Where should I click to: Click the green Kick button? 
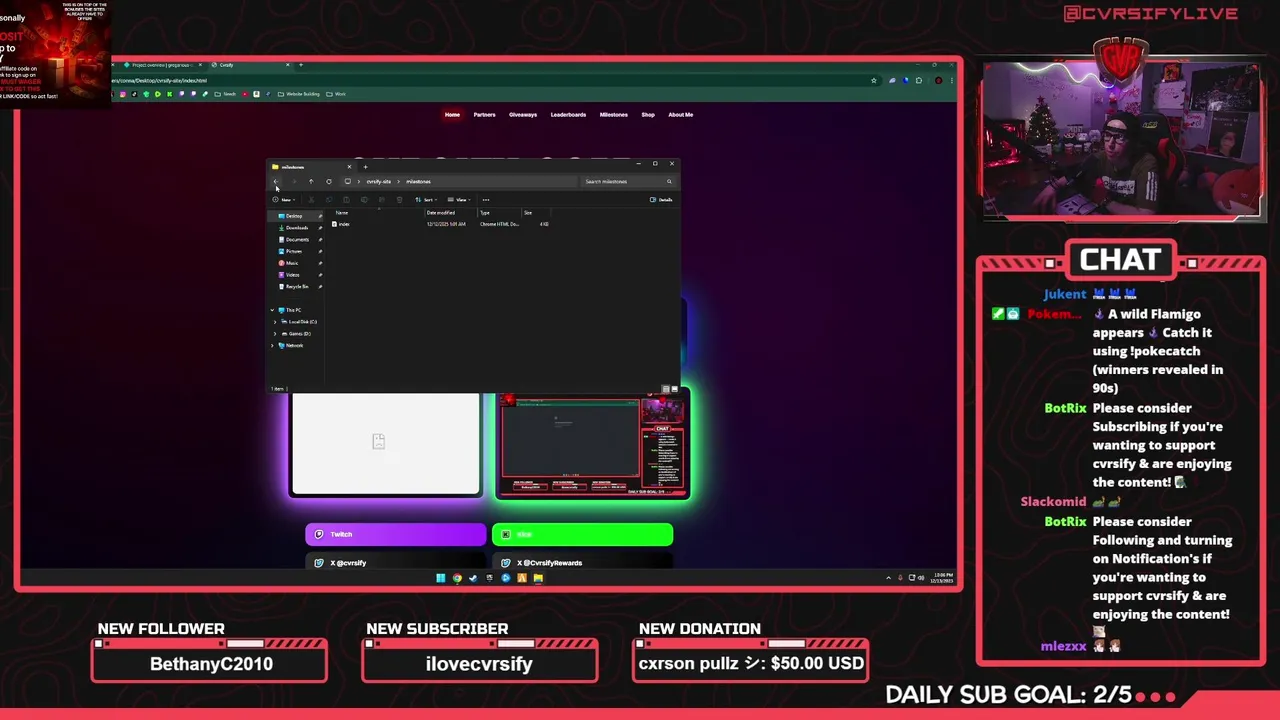pyautogui.click(x=583, y=534)
